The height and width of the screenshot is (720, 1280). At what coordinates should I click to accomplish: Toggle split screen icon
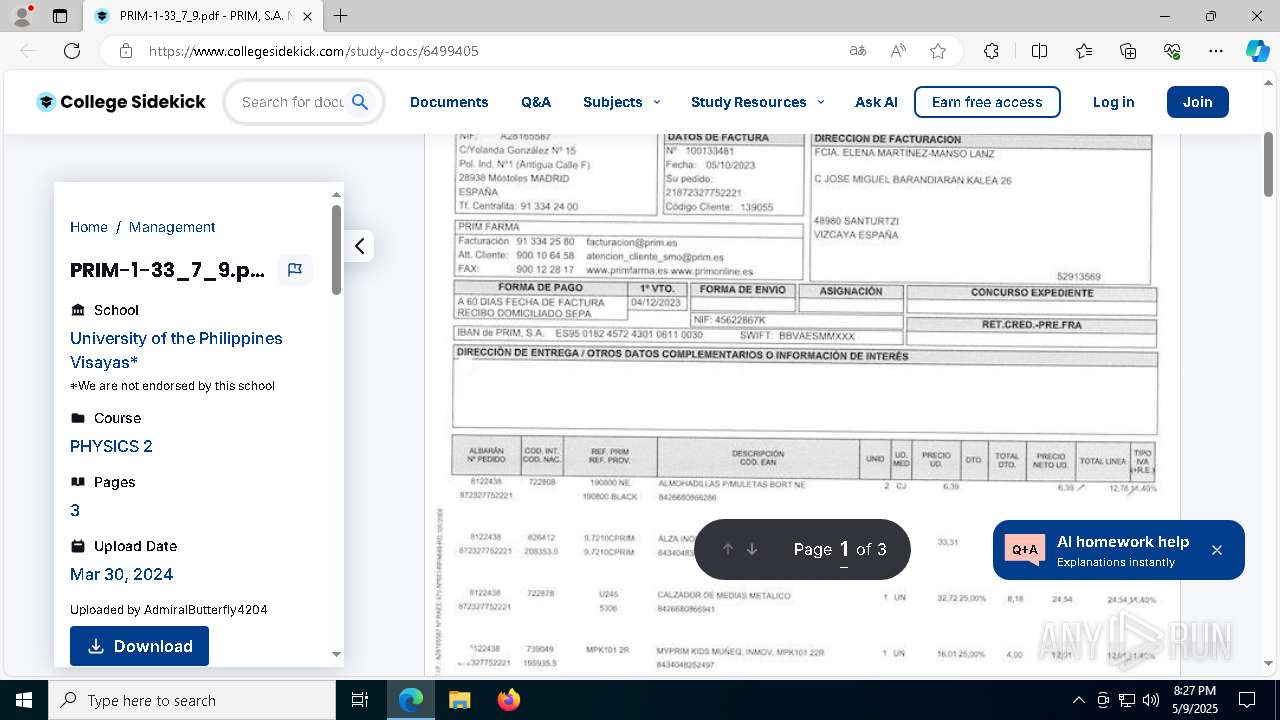pos(1039,51)
